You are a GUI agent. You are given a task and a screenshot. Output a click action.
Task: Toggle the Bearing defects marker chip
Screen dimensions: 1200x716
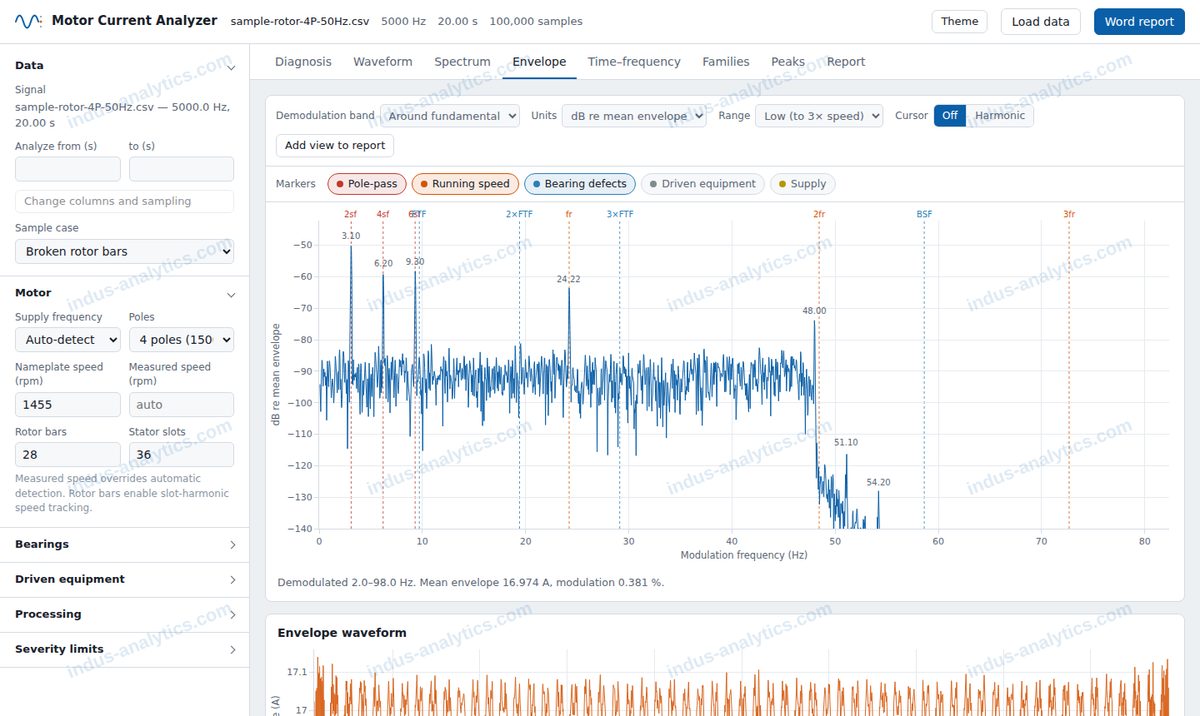580,184
